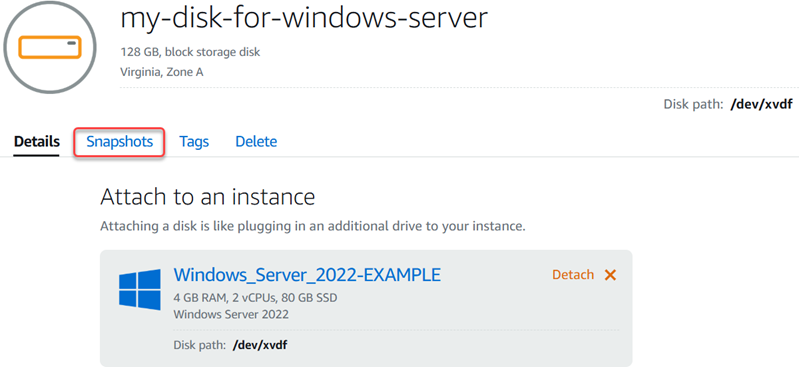Click the my-disk-for-windows-server title
The image size is (799, 367).
[304, 18]
